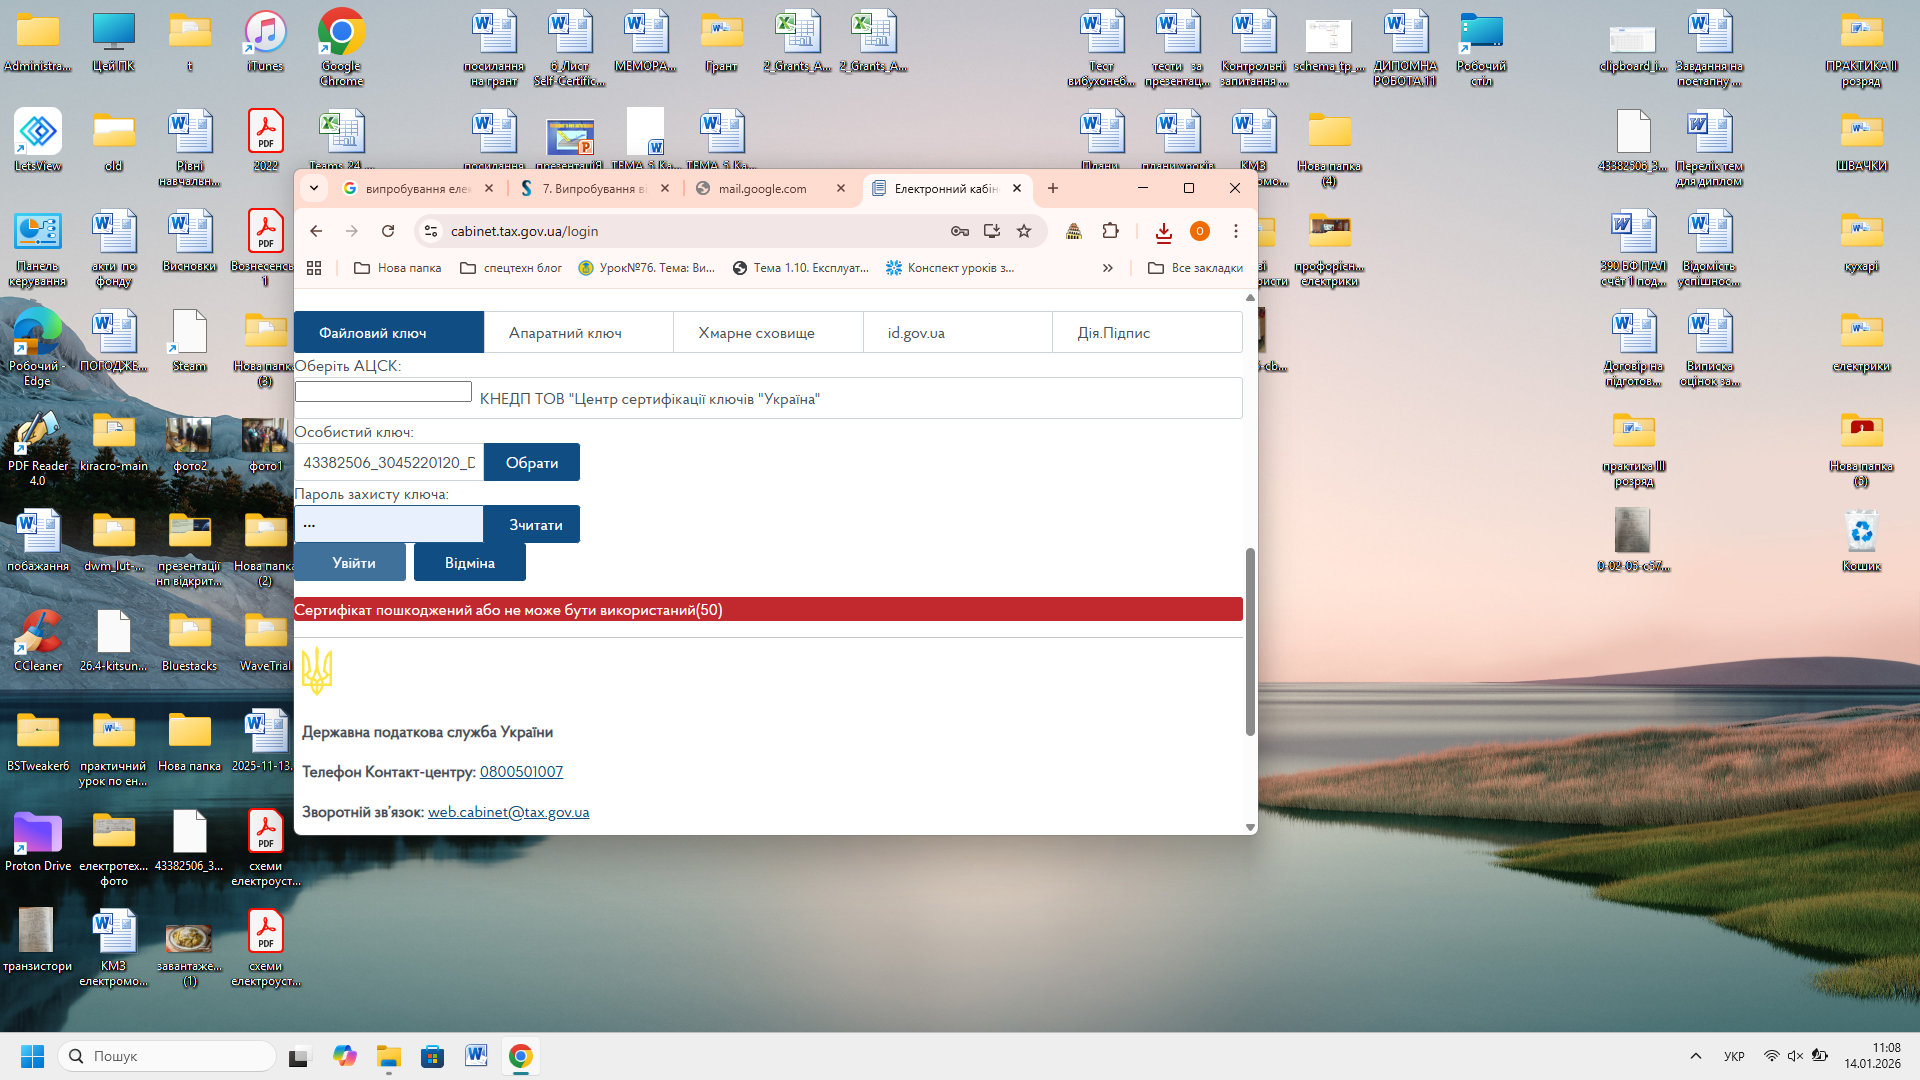1920x1080 pixels.
Task: Click the Chrome reload page icon
Action: [x=388, y=231]
